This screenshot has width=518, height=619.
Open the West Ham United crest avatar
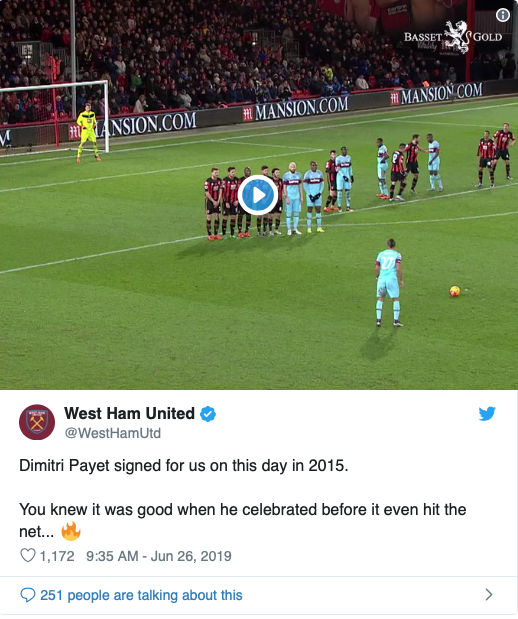37,422
